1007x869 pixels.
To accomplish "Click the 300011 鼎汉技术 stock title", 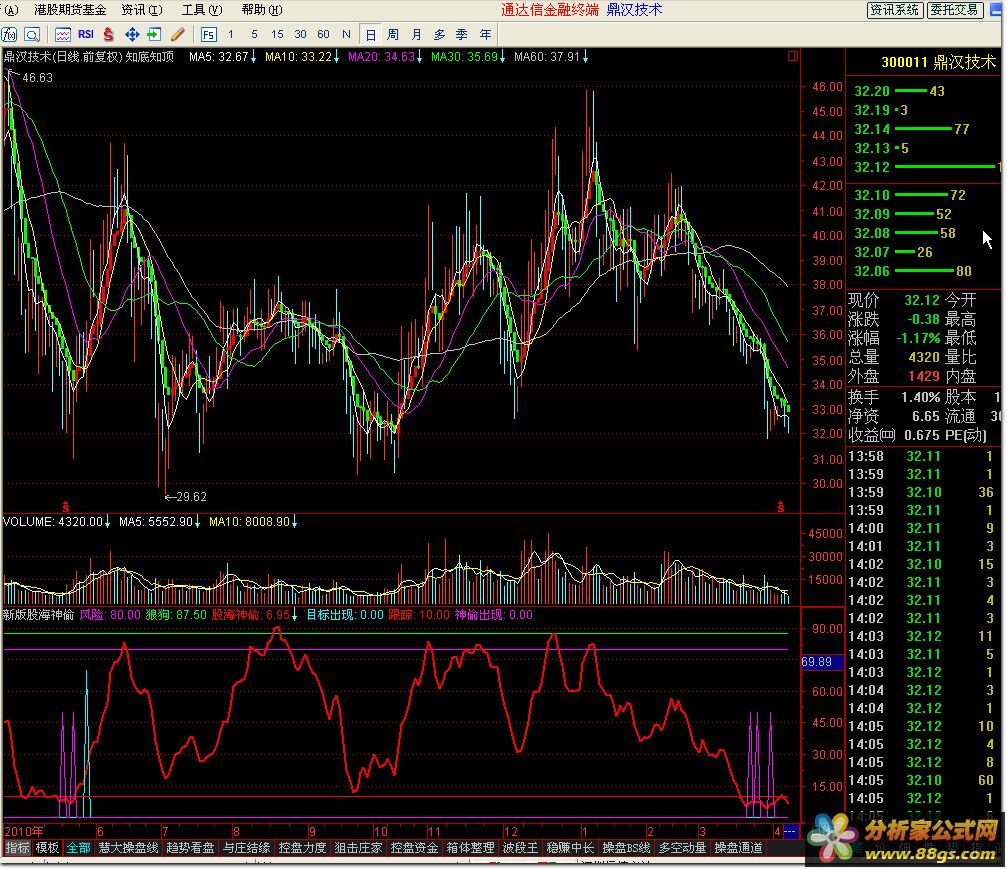I will 938,62.
